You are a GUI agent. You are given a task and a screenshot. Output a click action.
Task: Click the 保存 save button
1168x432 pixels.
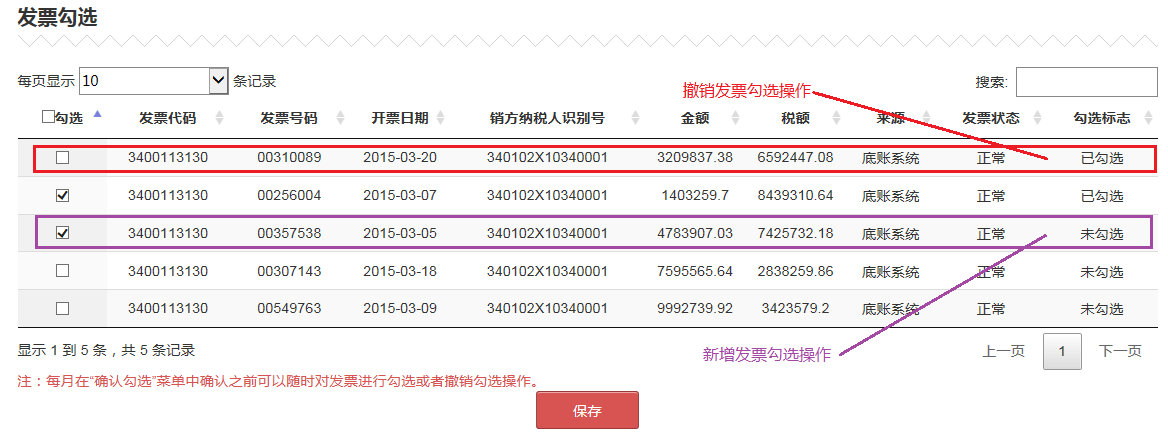[587, 410]
